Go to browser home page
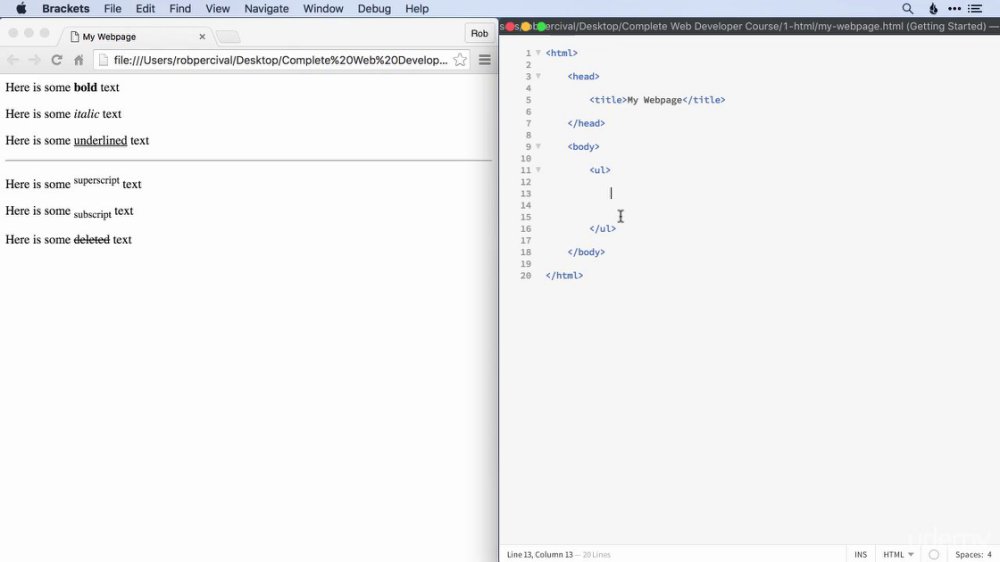 78,60
